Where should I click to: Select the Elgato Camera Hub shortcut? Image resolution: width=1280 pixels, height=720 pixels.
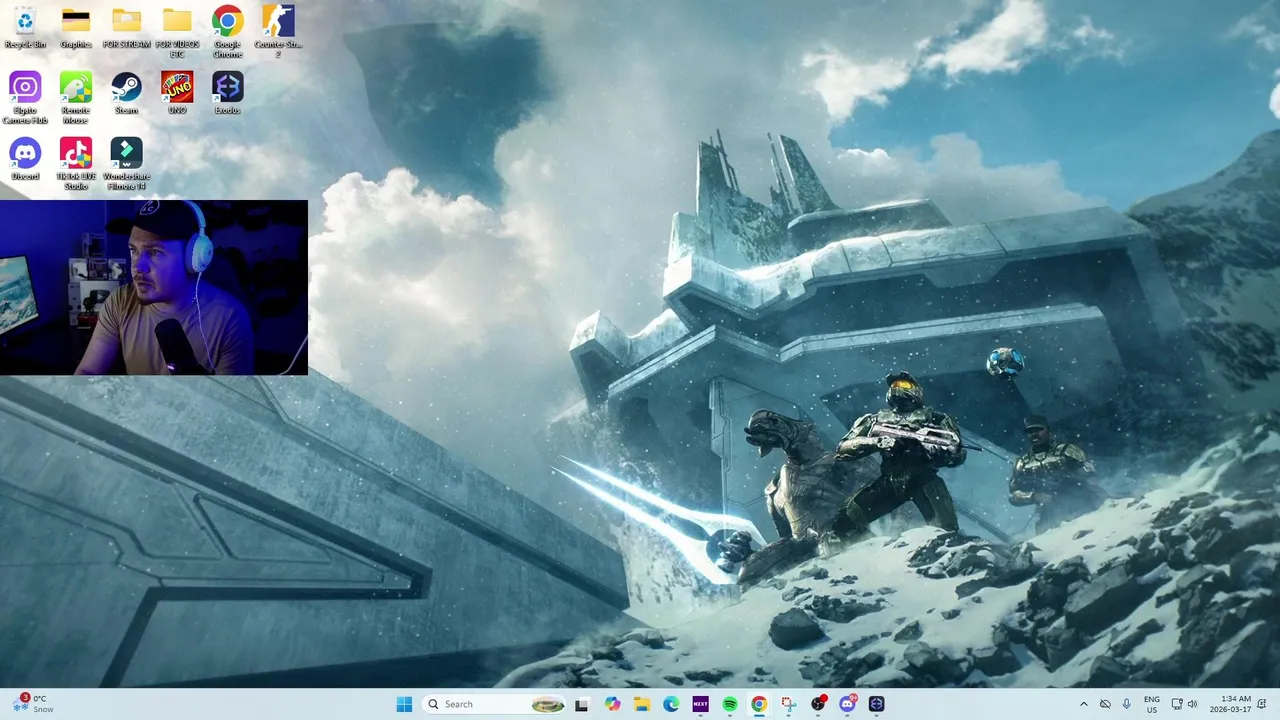tap(25, 97)
